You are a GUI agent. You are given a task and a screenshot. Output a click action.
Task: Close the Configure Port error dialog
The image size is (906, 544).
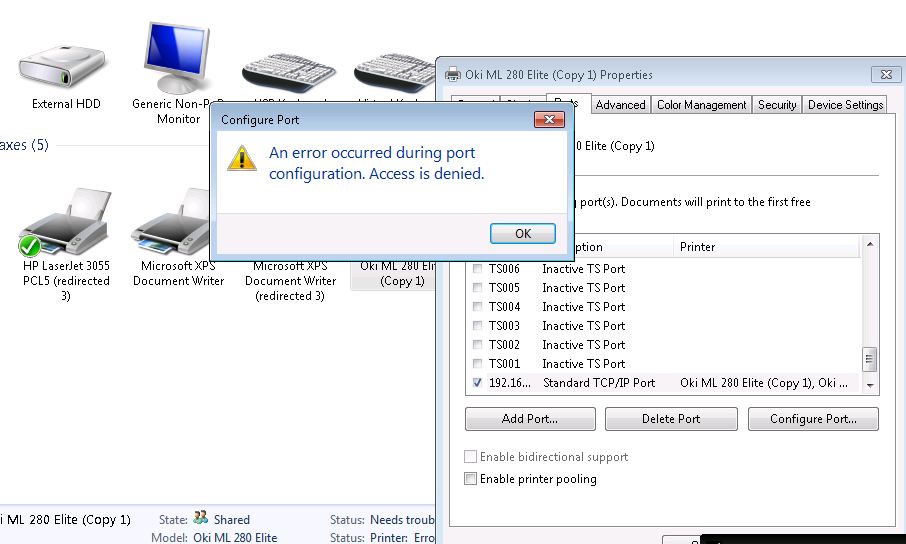tap(549, 120)
